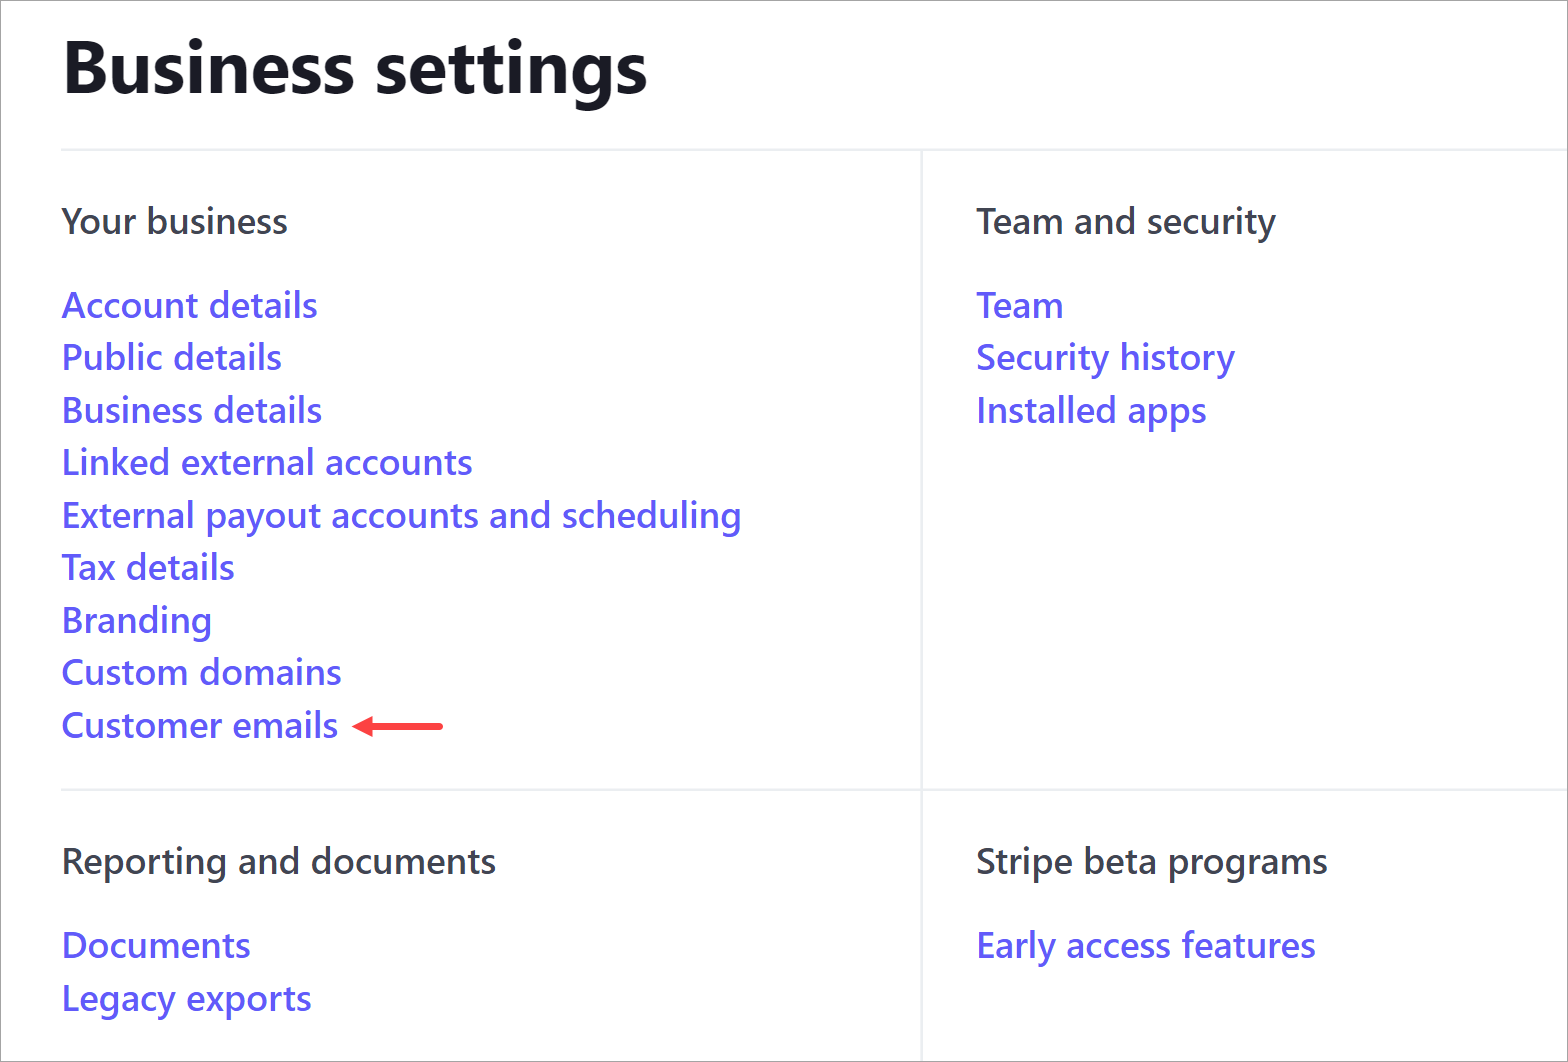
Task: Open Business details page
Action: point(192,410)
